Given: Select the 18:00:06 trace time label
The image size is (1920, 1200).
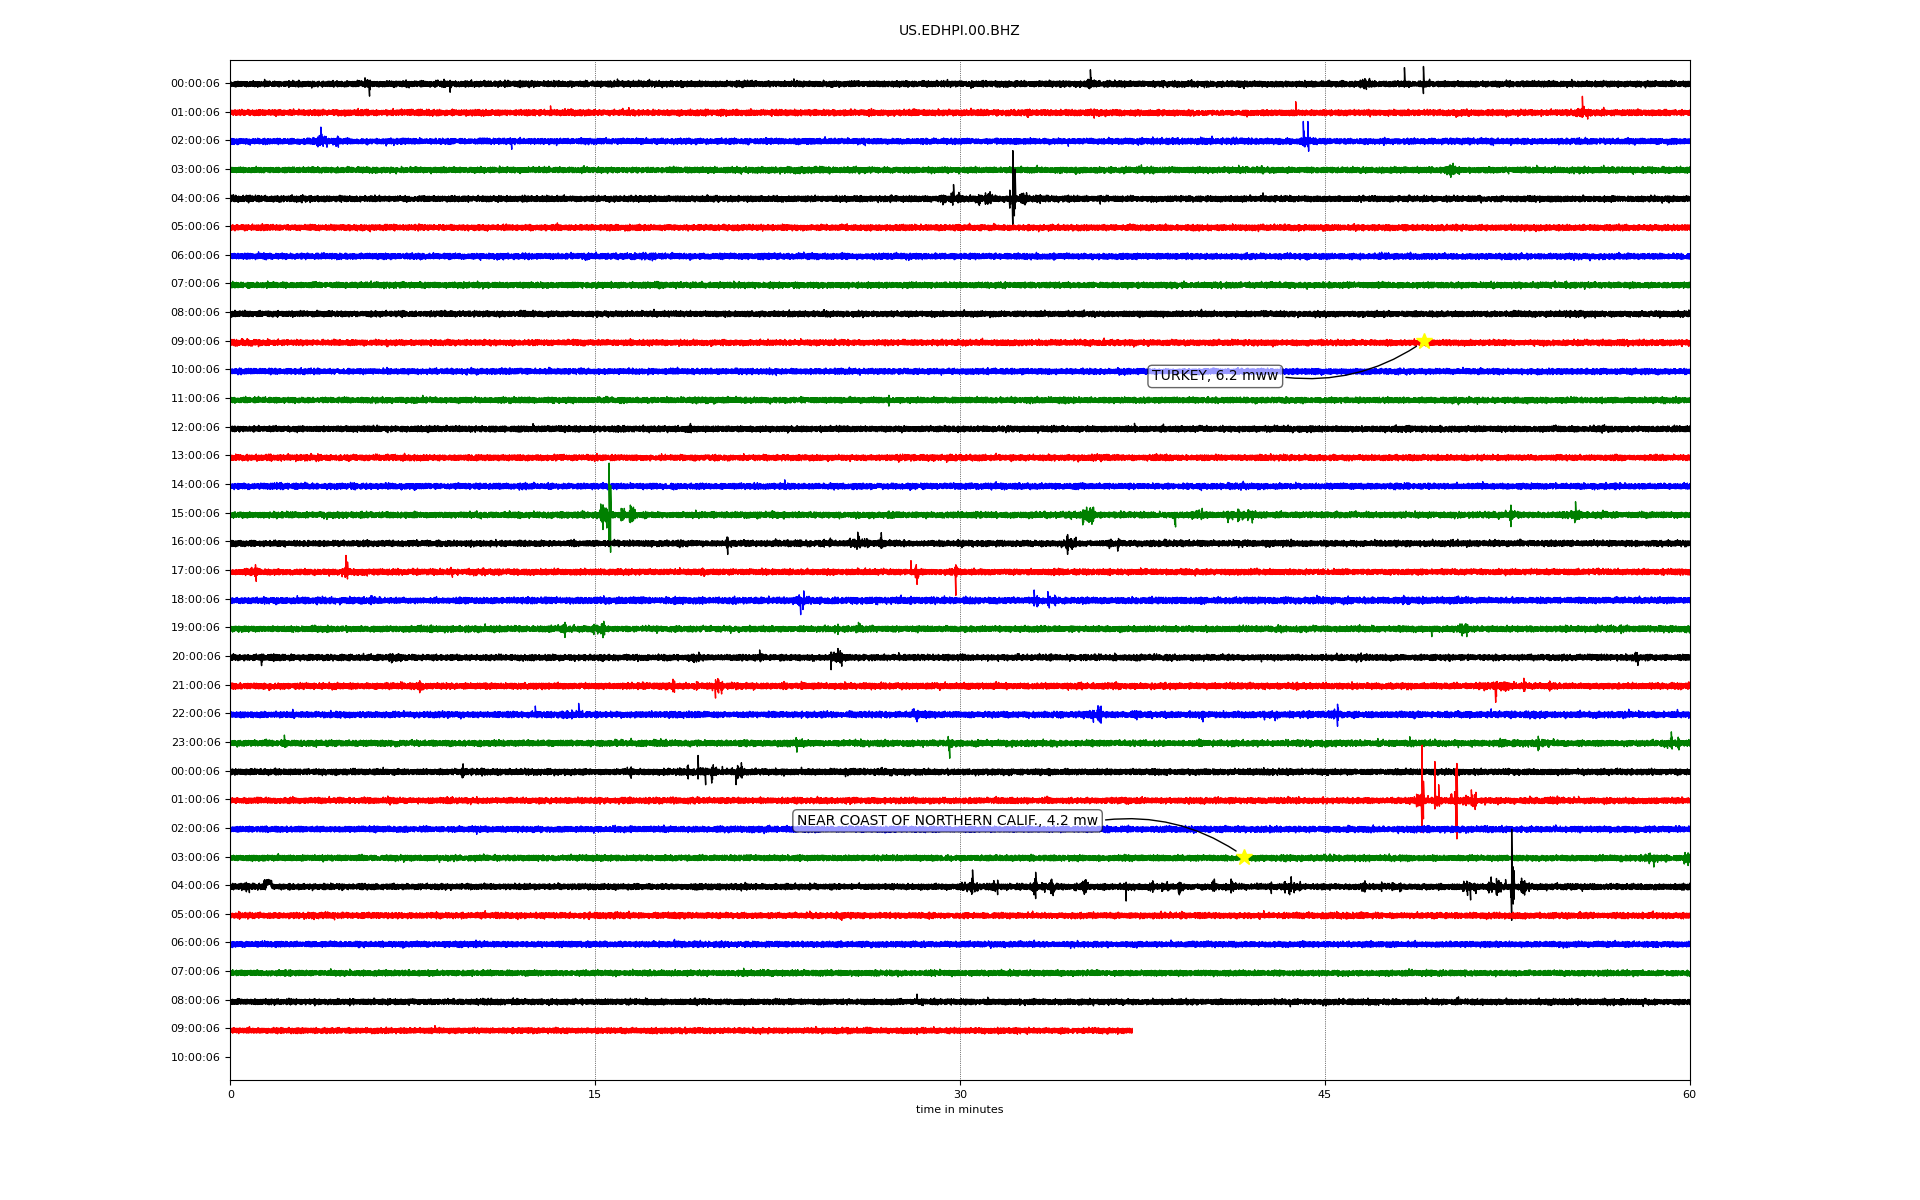Looking at the screenshot, I should 195,600.
